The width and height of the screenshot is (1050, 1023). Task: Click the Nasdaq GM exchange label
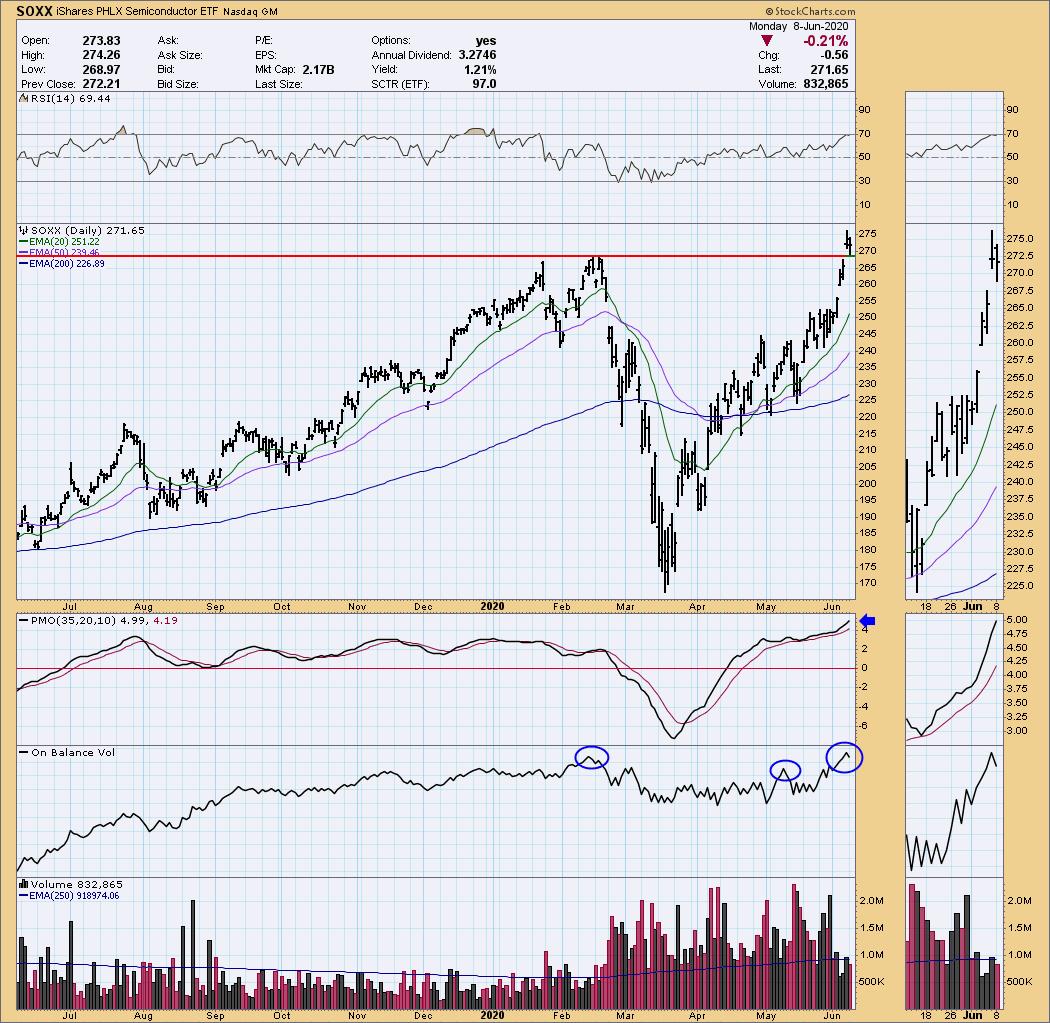coord(250,11)
